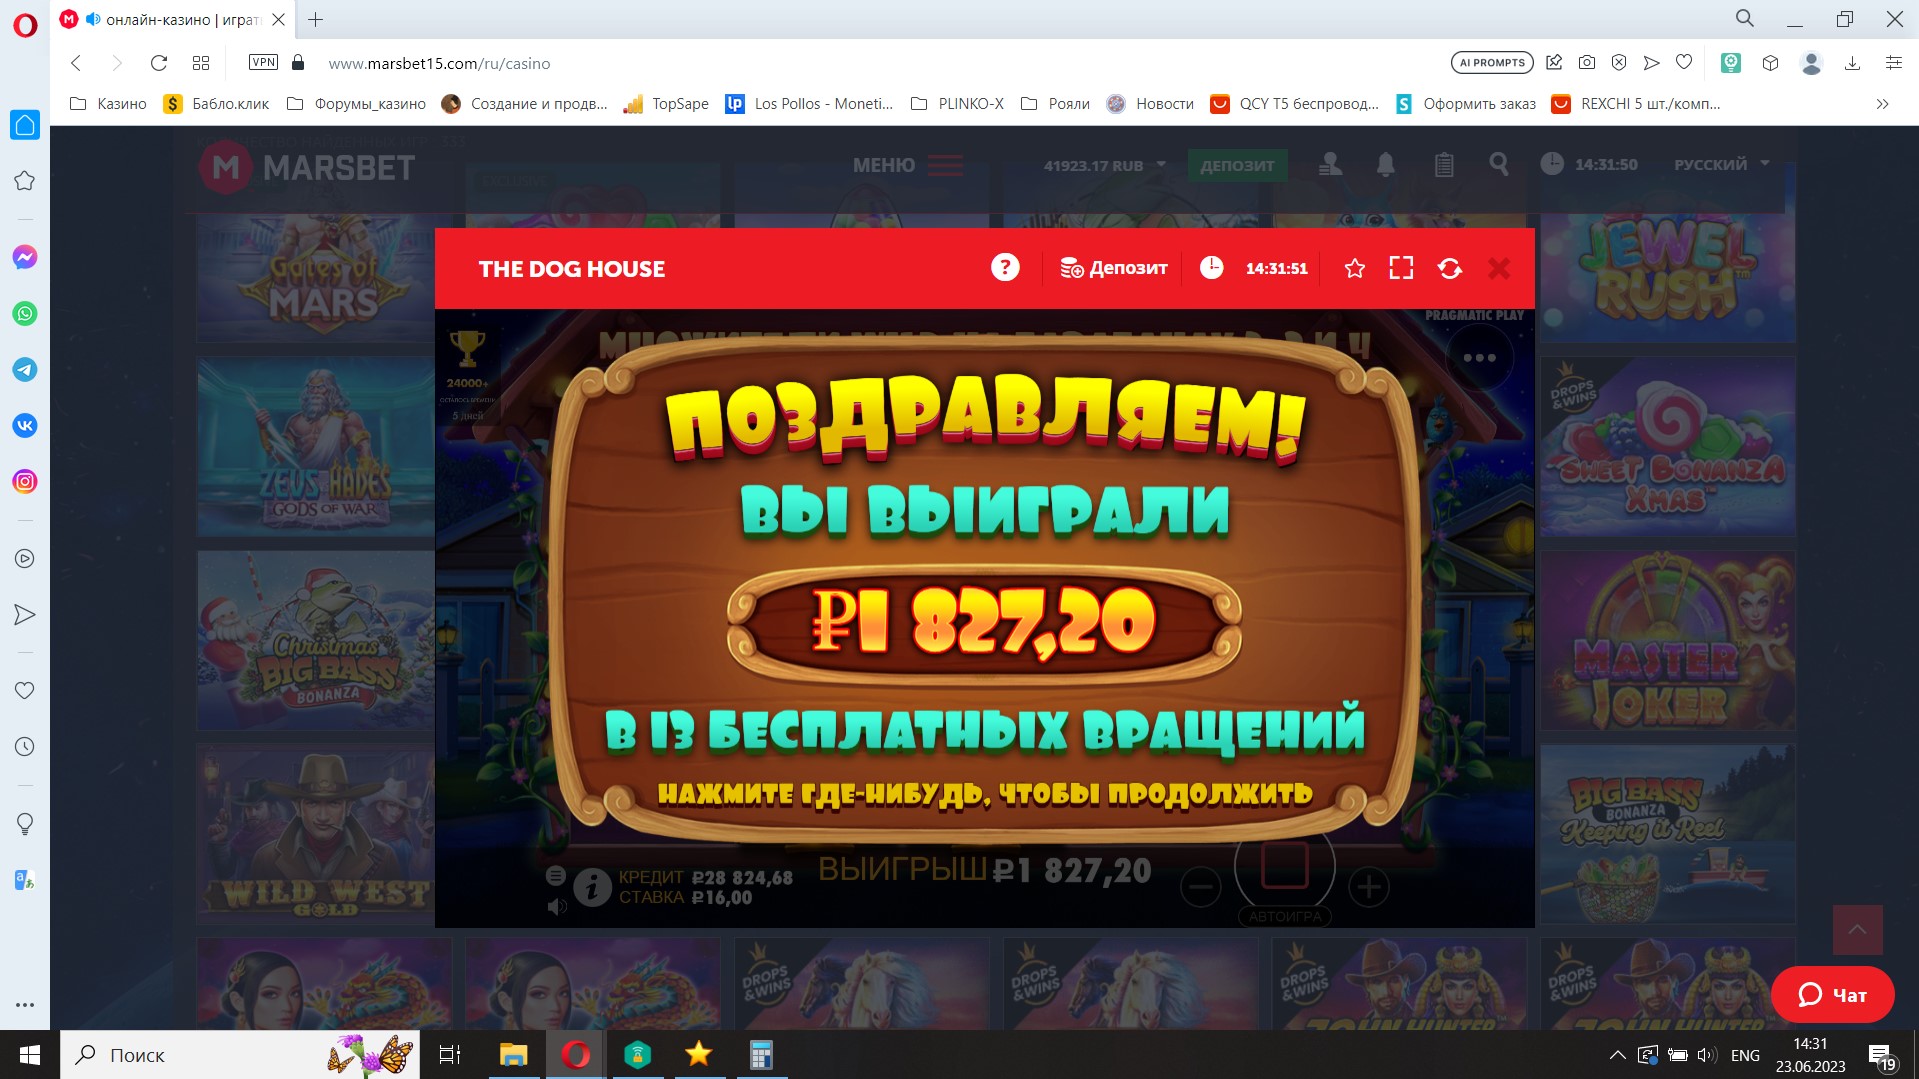Click the trophy tournament icon in game

[467, 349]
